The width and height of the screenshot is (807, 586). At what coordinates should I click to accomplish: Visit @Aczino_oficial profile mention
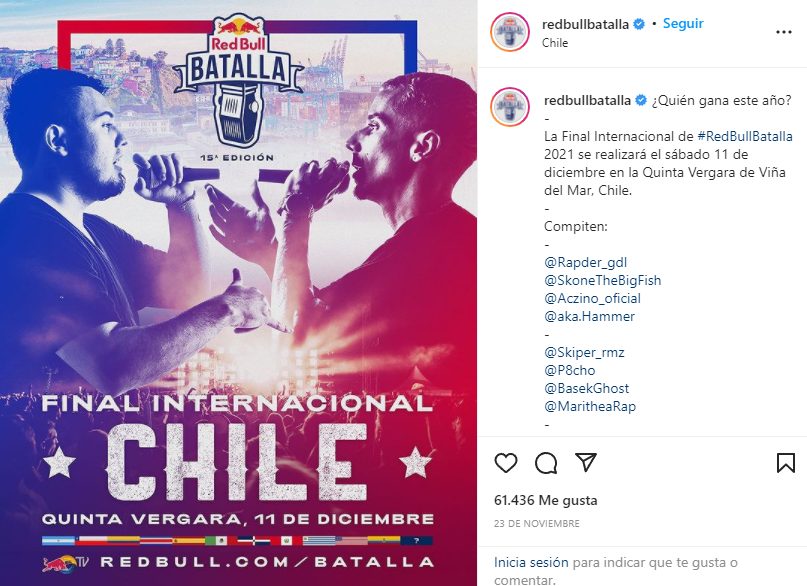click(x=592, y=298)
